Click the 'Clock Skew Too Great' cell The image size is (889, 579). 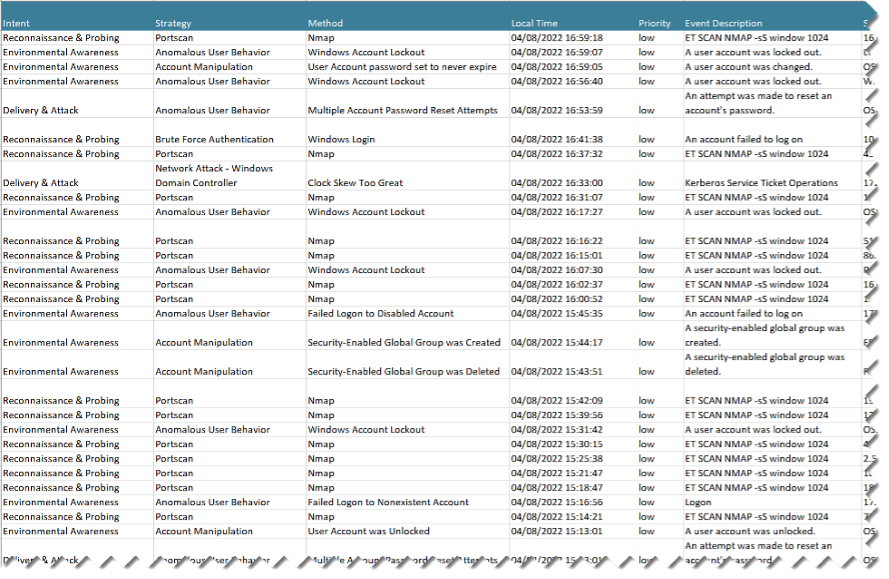pyautogui.click(x=355, y=183)
